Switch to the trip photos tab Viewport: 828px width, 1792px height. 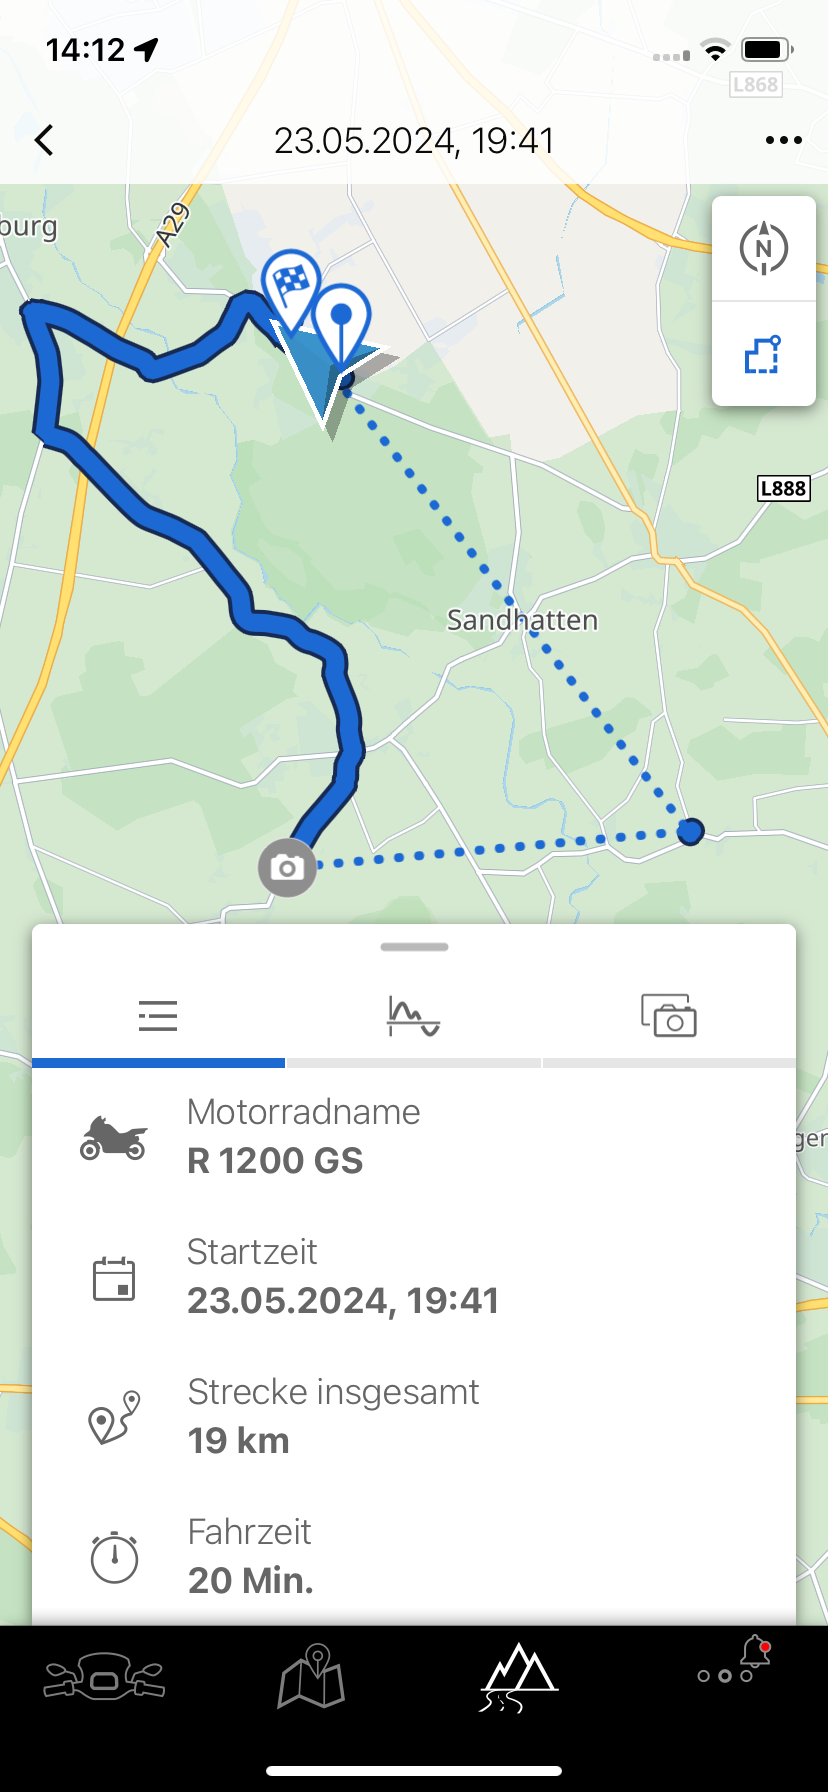(668, 1016)
